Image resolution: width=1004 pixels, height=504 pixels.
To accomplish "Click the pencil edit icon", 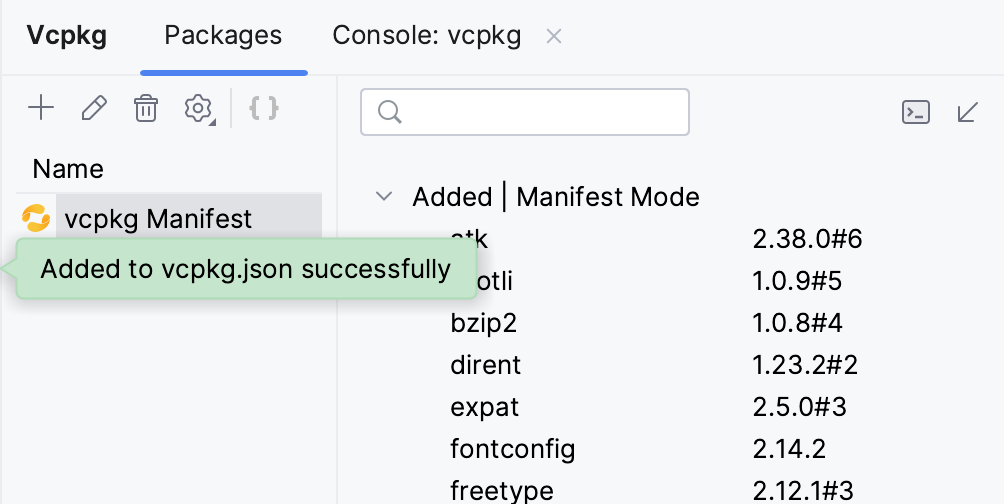I will coord(94,108).
